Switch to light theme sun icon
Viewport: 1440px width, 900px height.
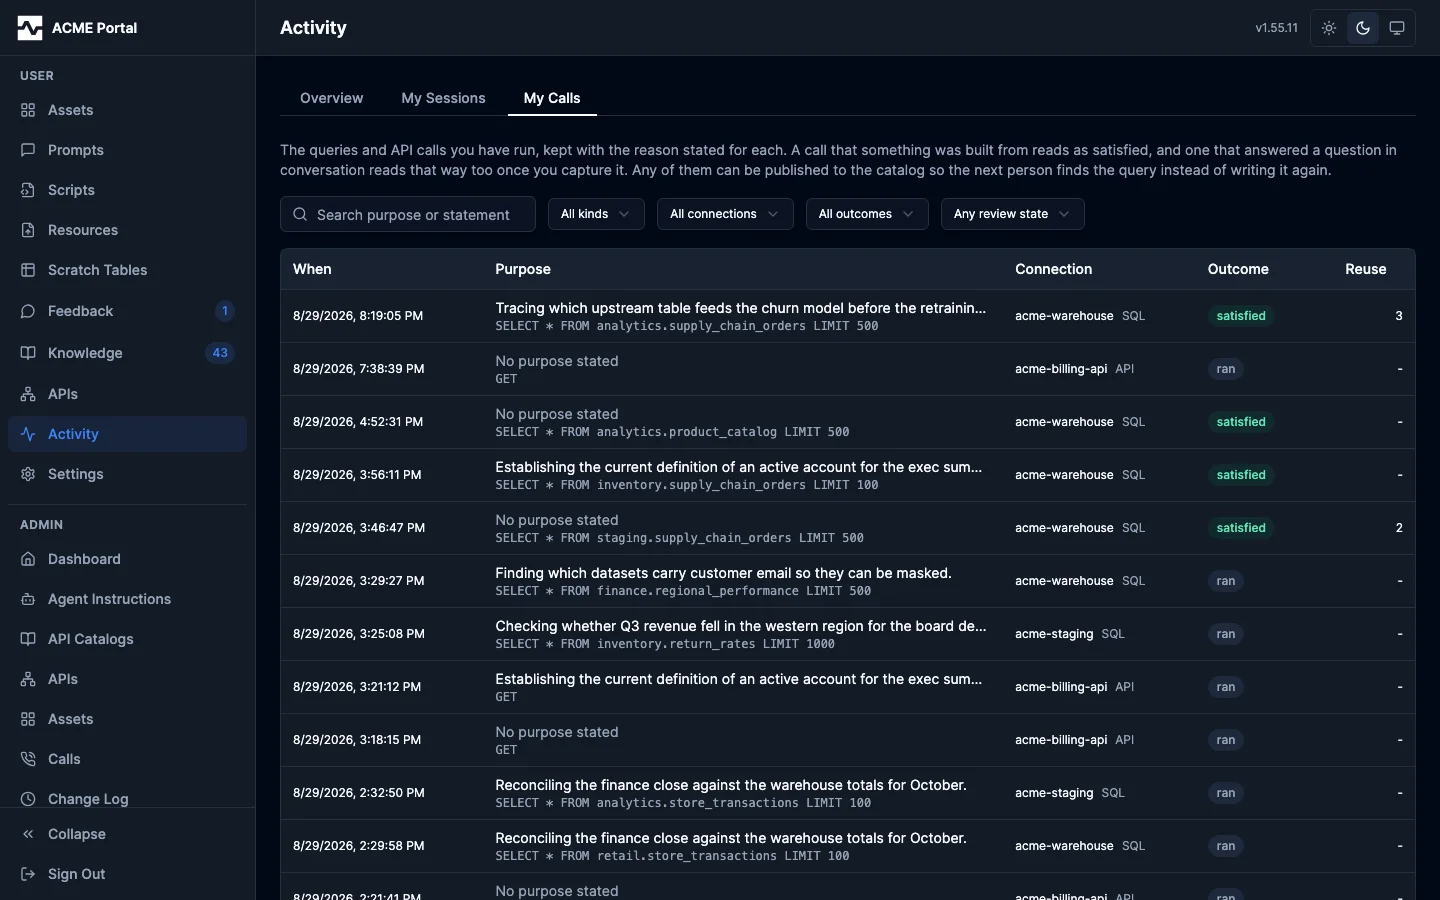(x=1329, y=28)
